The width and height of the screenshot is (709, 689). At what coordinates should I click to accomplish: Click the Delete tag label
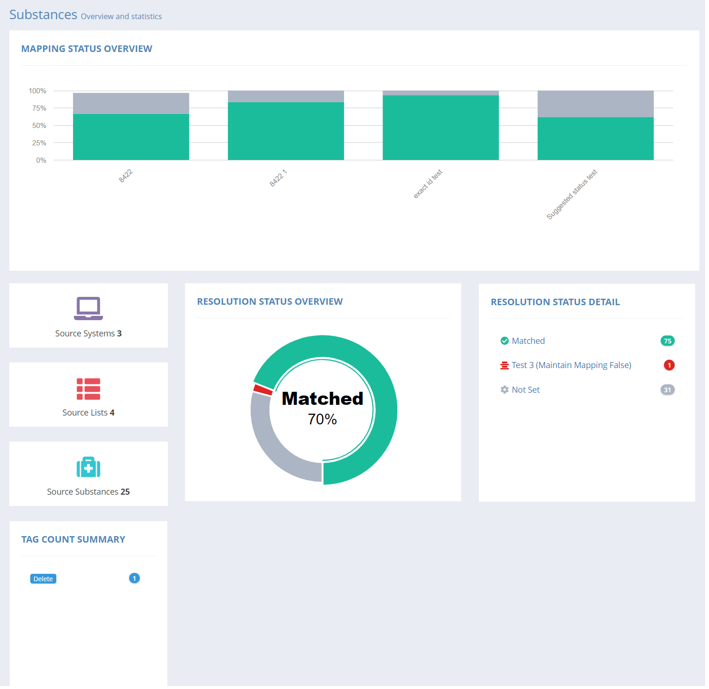pos(43,580)
